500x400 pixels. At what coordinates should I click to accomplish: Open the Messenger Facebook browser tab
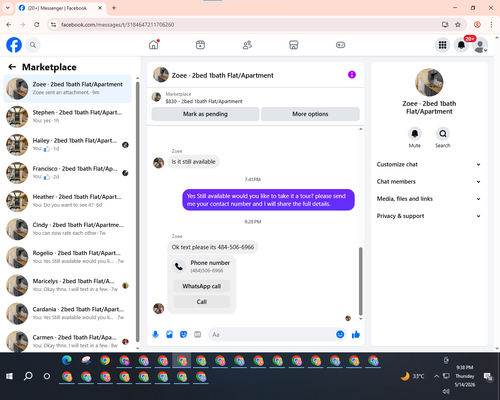click(60, 8)
